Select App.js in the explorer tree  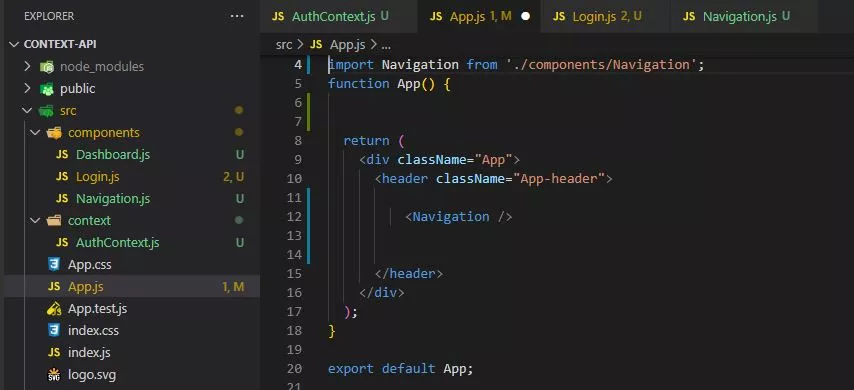(132, 287)
